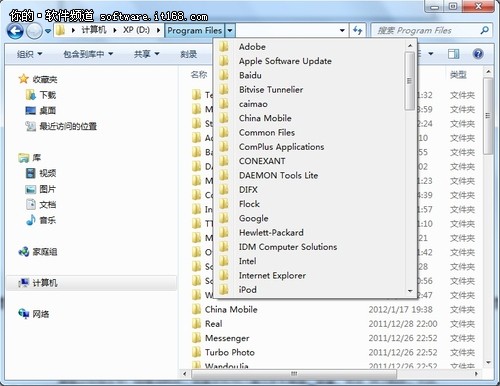Collapse the Program Files breadcrumb dropdown arrow
Viewport: 500px width, 386px height.
(230, 30)
